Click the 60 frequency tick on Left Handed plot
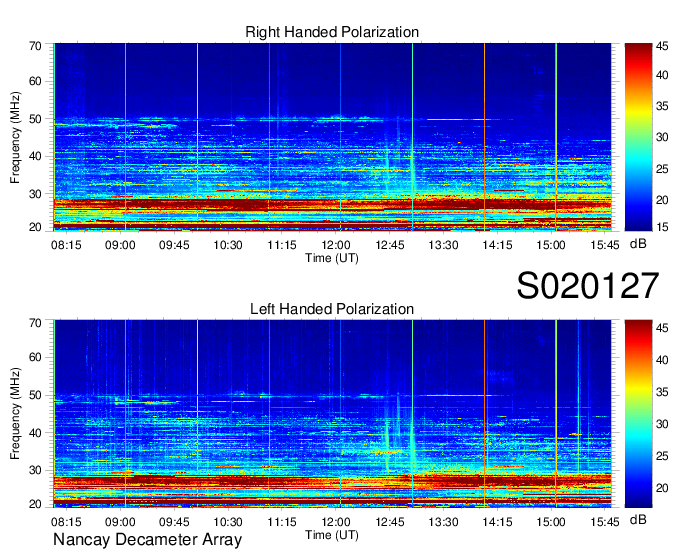 [x=36, y=358]
